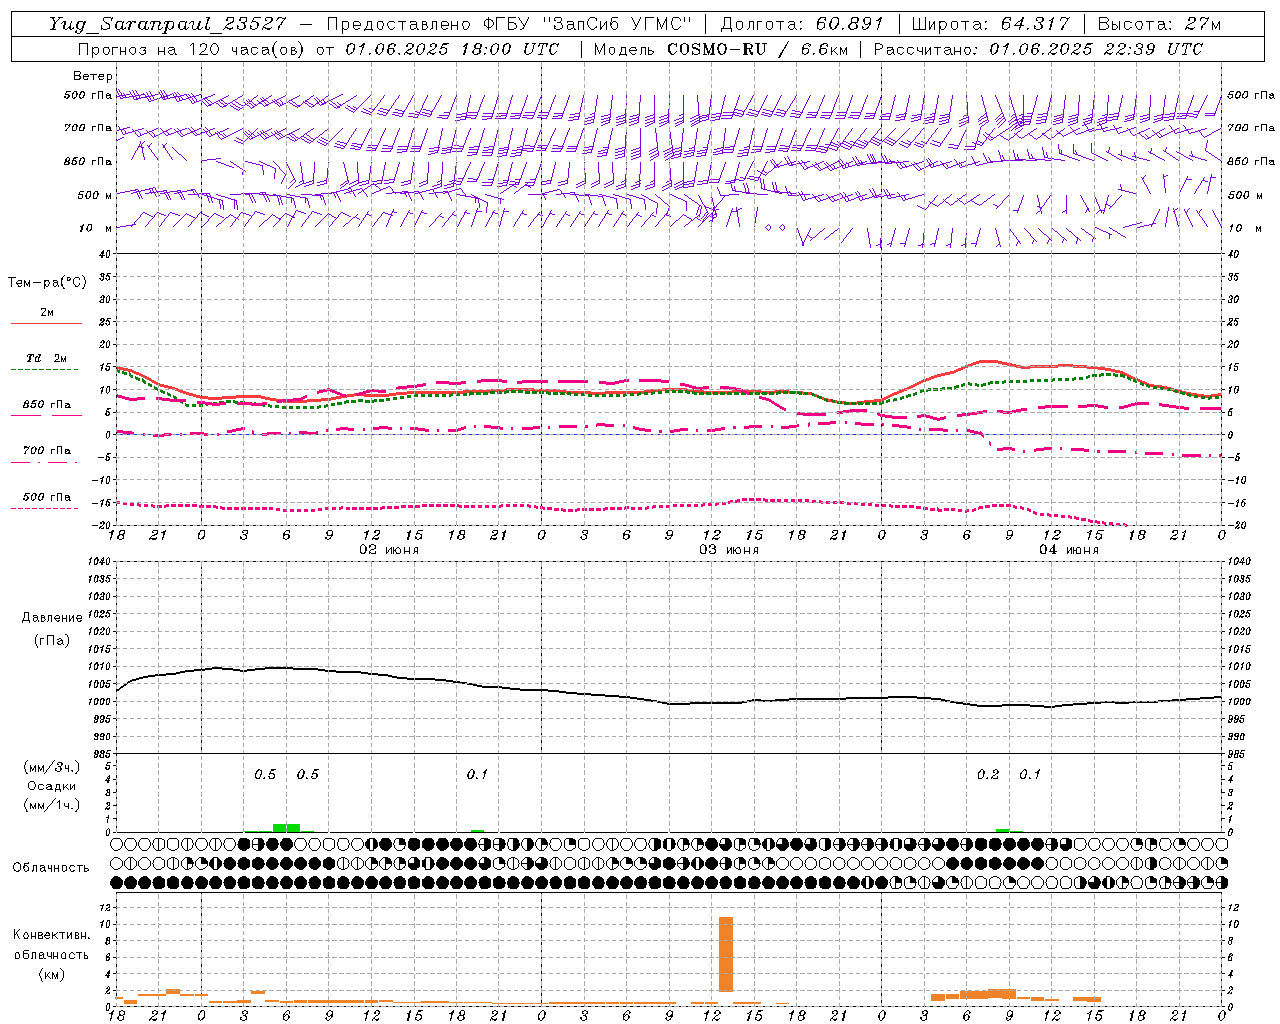Click the (мм/3ч.) units label
1280x1024 pixels.
pyautogui.click(x=51, y=767)
